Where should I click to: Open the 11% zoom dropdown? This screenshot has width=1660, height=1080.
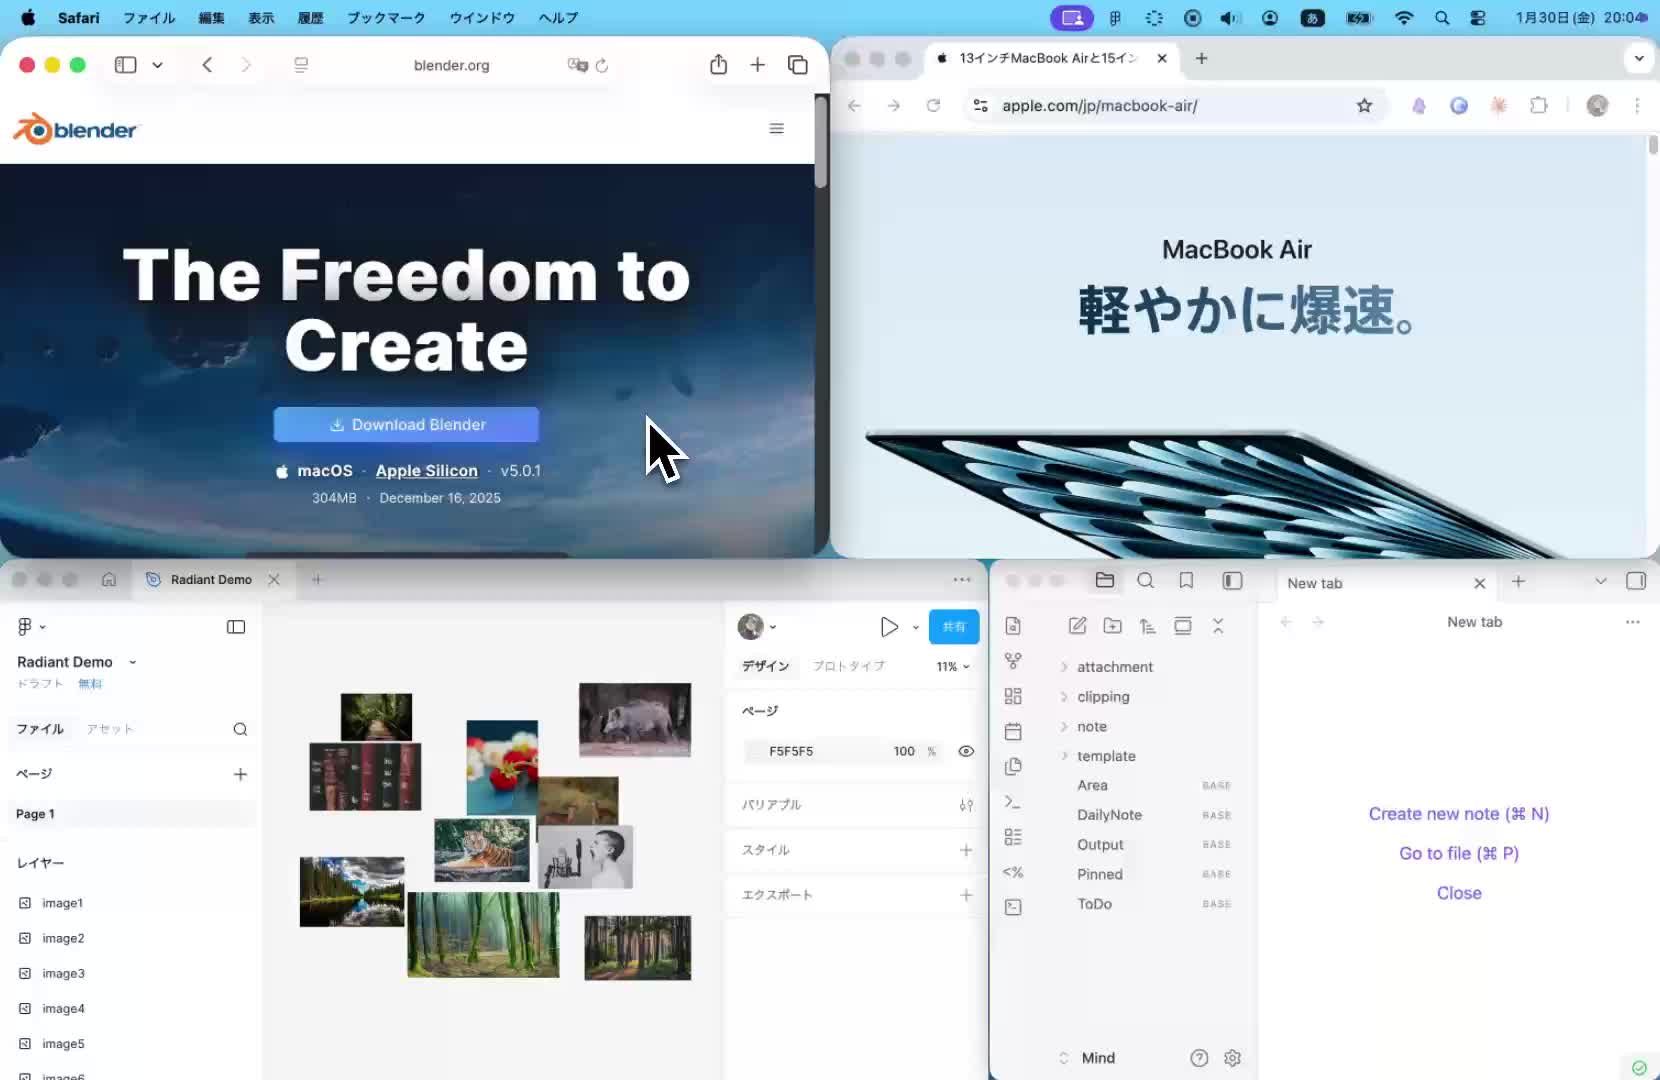[x=952, y=667]
